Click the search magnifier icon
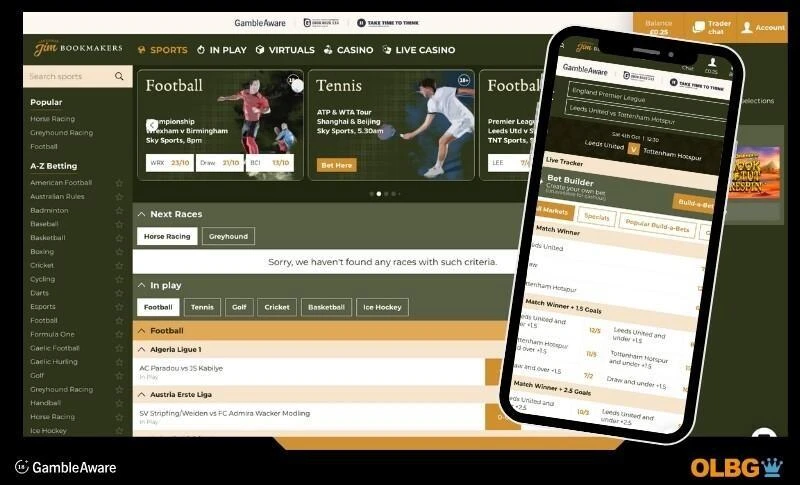 [119, 76]
